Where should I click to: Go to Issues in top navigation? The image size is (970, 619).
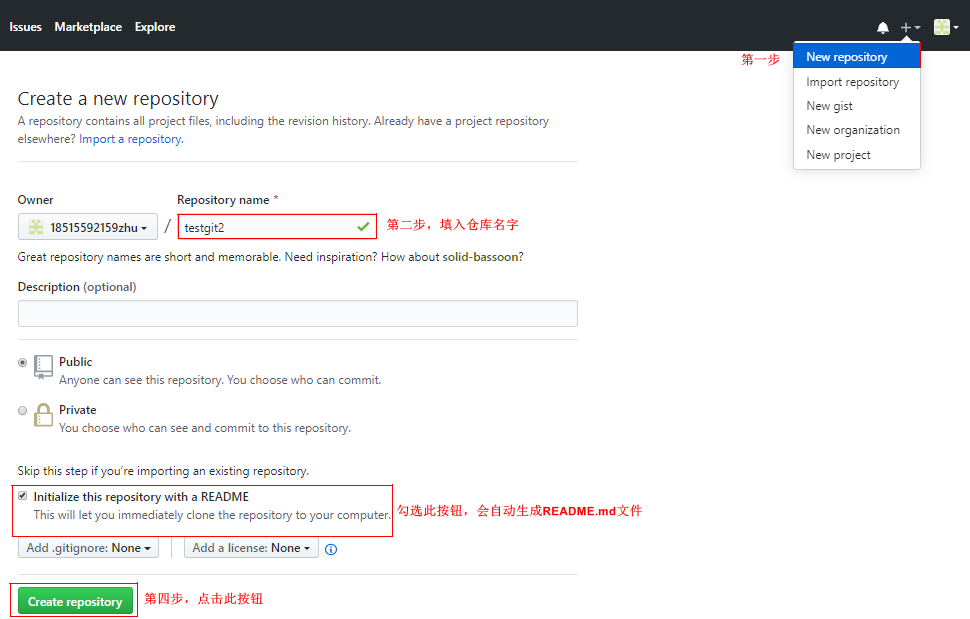pyautogui.click(x=25, y=27)
